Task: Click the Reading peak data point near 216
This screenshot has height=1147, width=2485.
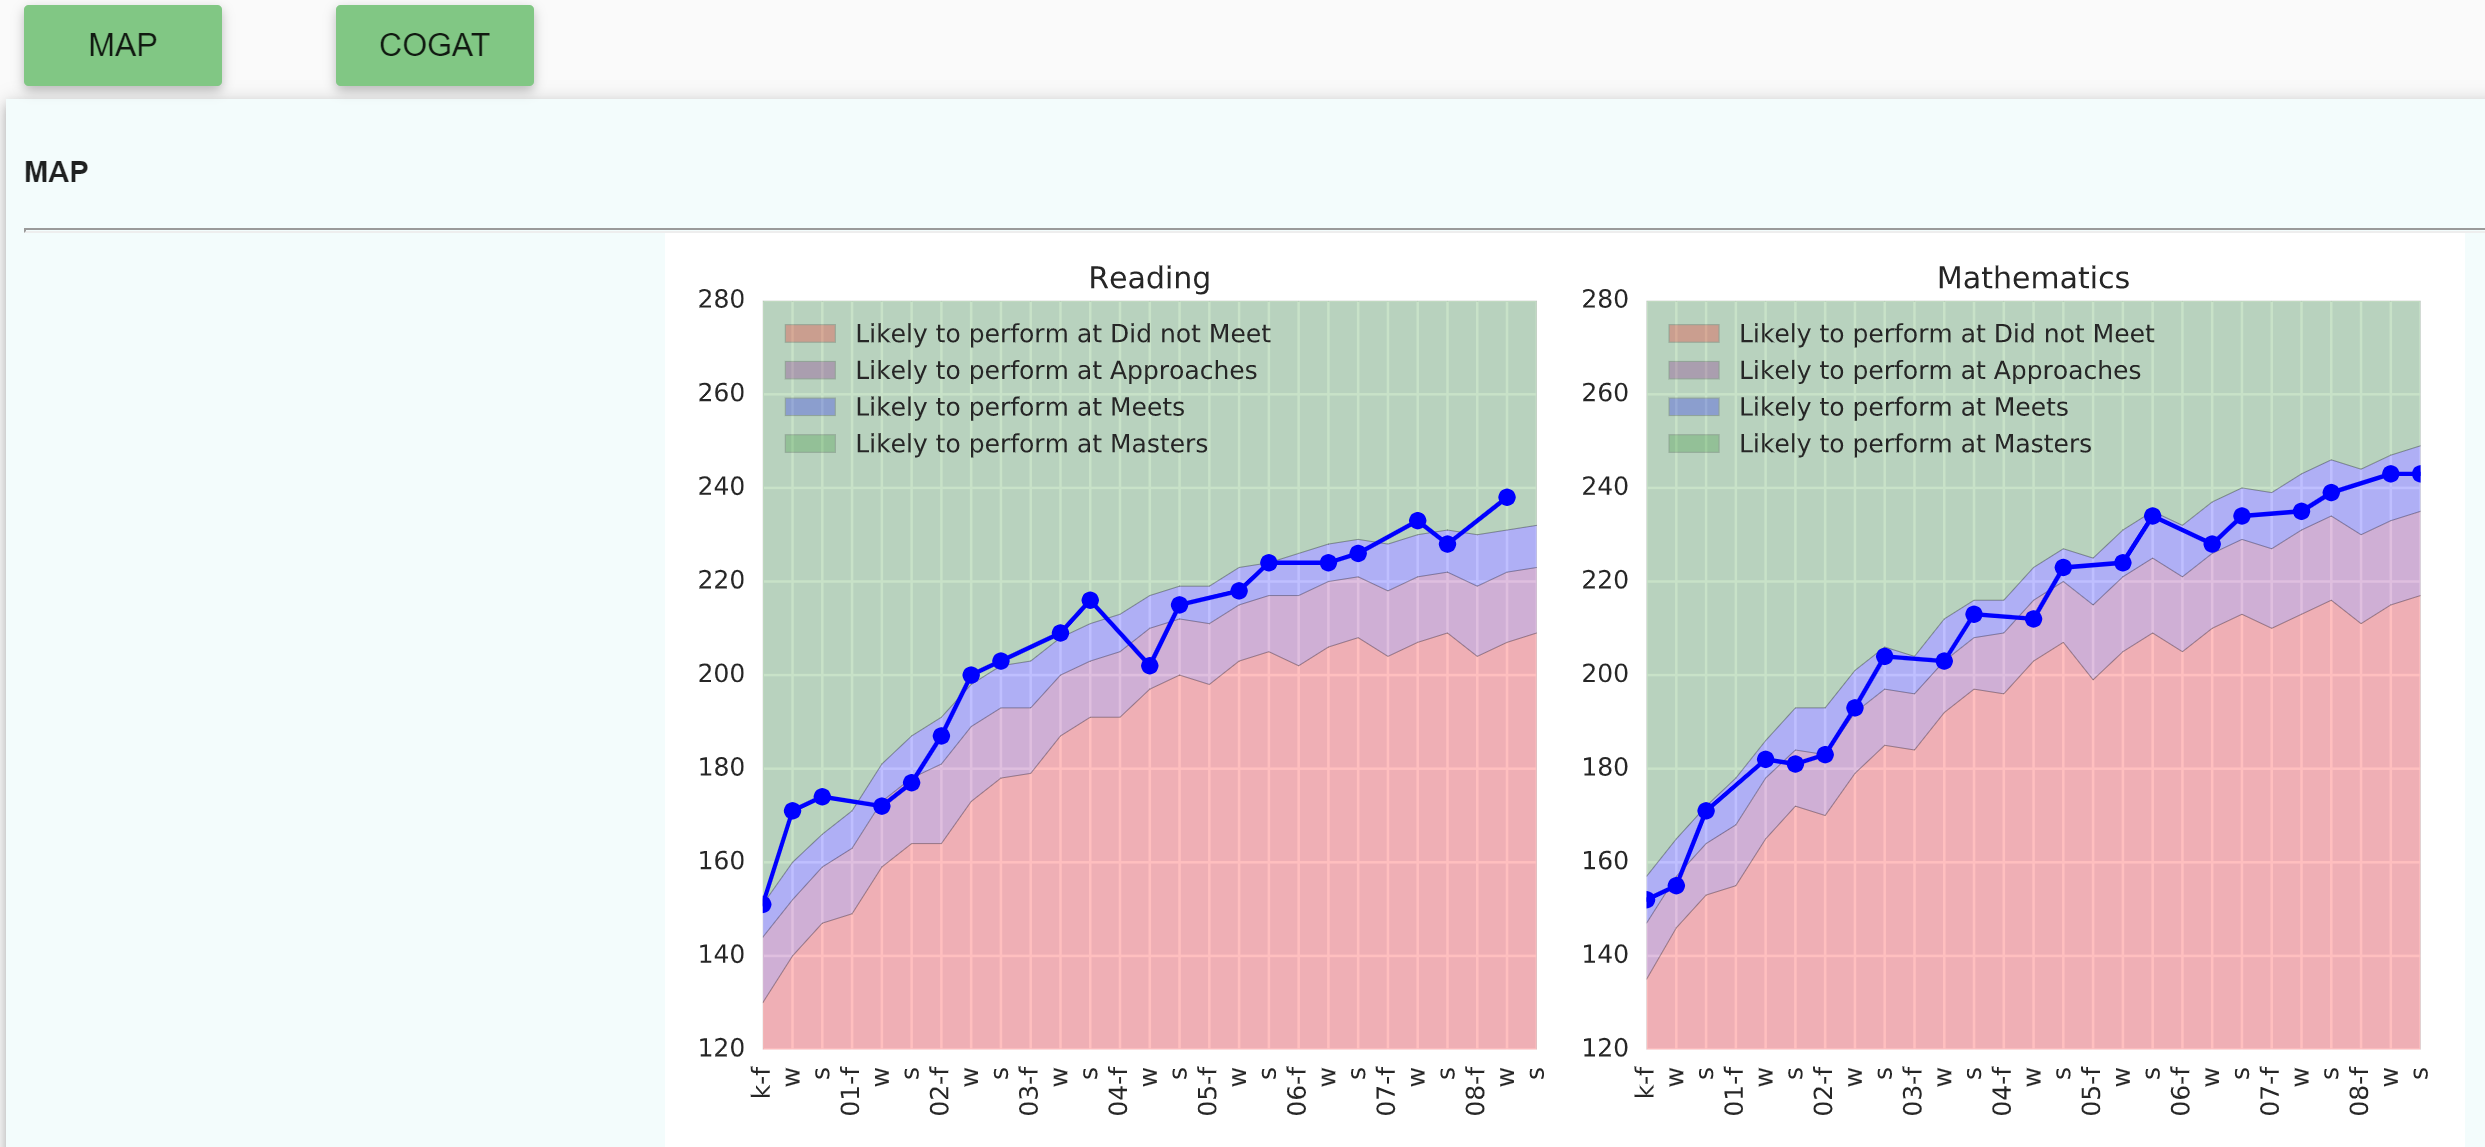Action: 1090,600
